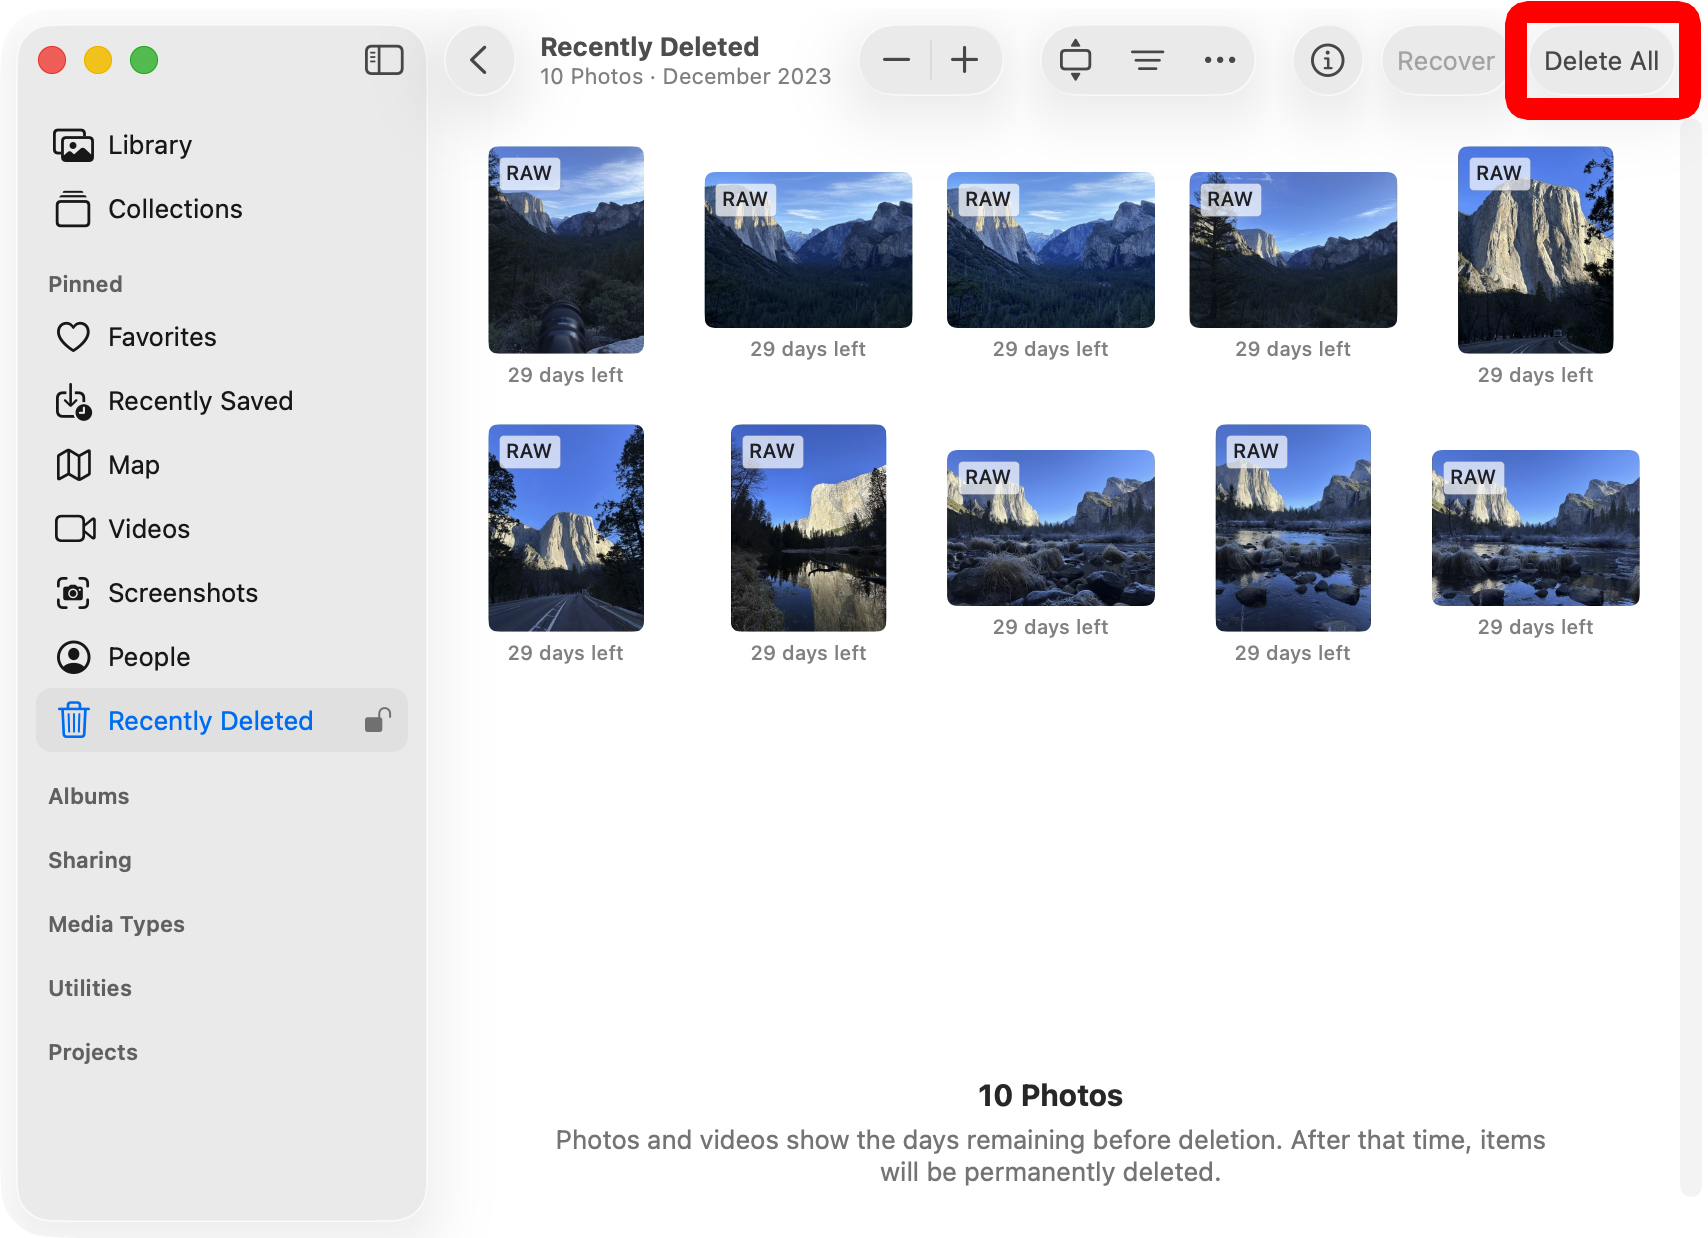Expand the Albums section
The width and height of the screenshot is (1708, 1238).
[x=89, y=796]
